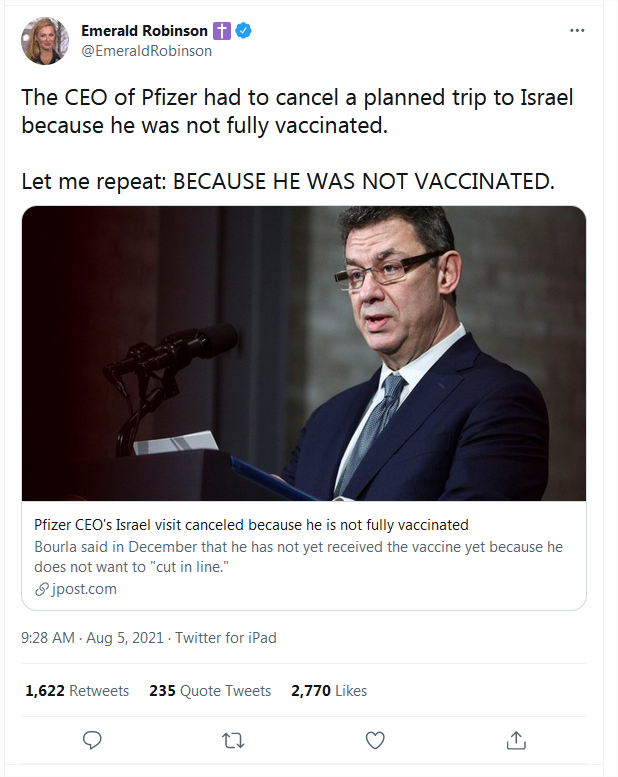Click the article description starting with Bourla
Screen dimensions: 618x777
298,557
